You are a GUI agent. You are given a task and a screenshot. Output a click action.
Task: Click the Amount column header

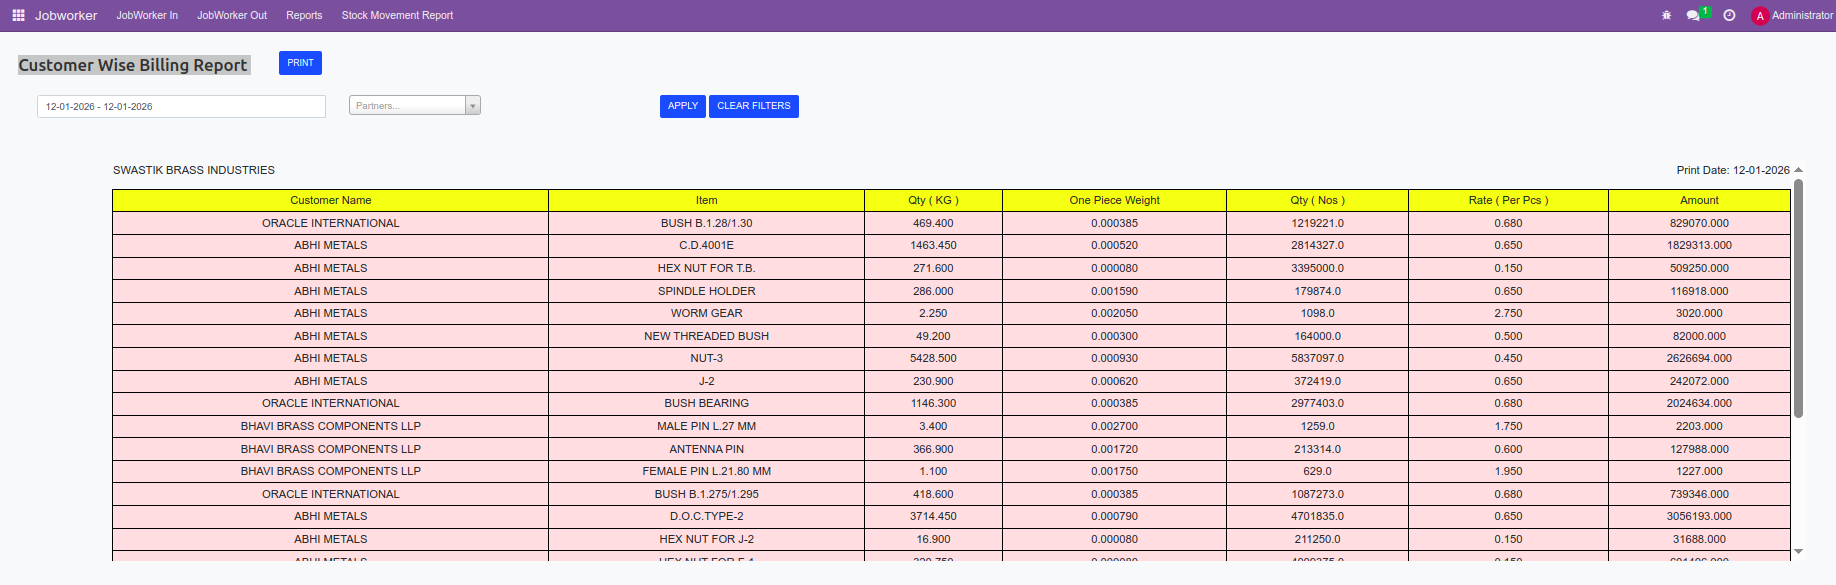coord(1698,200)
